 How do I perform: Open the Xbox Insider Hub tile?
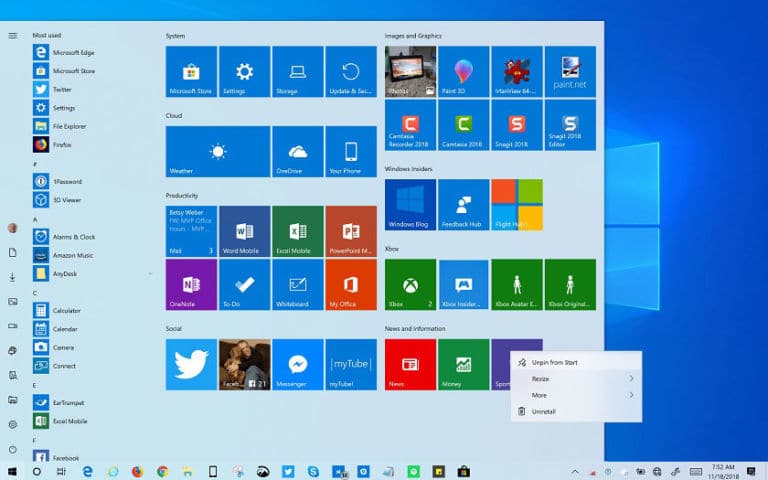pyautogui.click(x=464, y=285)
